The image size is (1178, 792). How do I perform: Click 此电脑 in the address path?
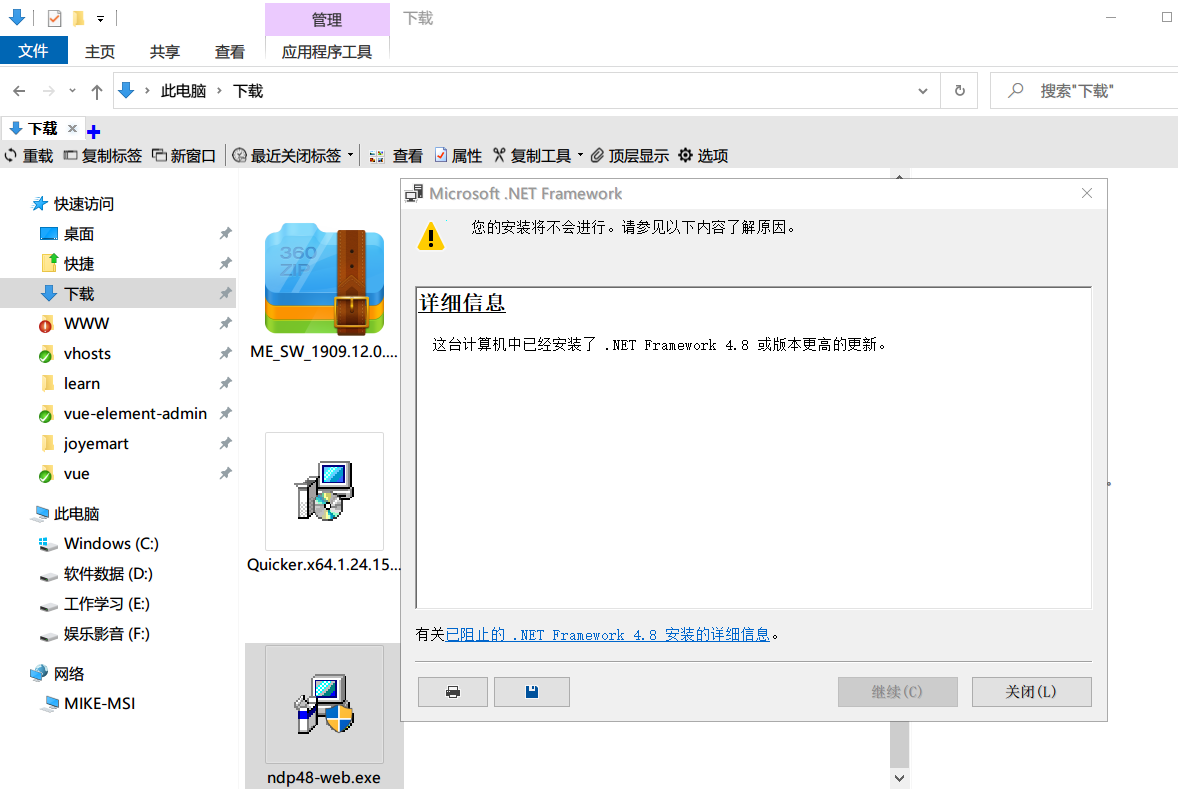point(183,91)
